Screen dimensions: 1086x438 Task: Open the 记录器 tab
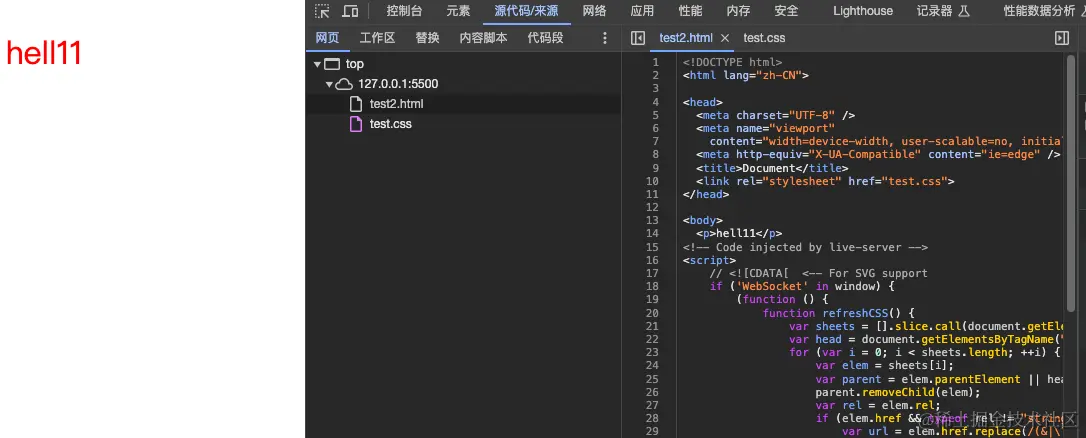tap(943, 11)
